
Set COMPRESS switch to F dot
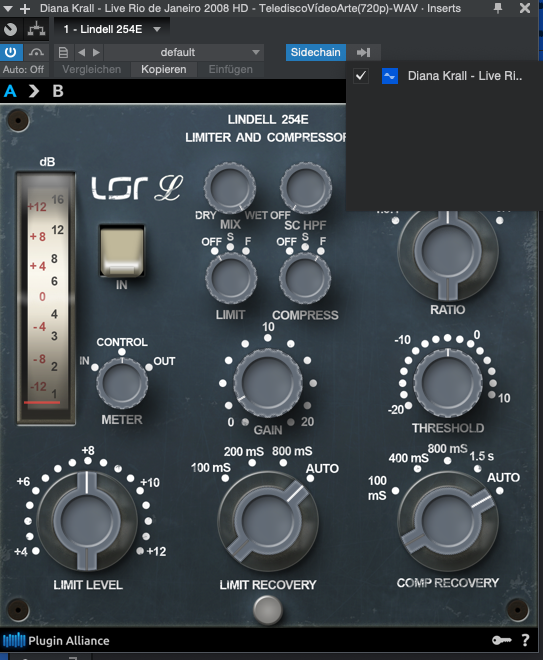click(321, 251)
